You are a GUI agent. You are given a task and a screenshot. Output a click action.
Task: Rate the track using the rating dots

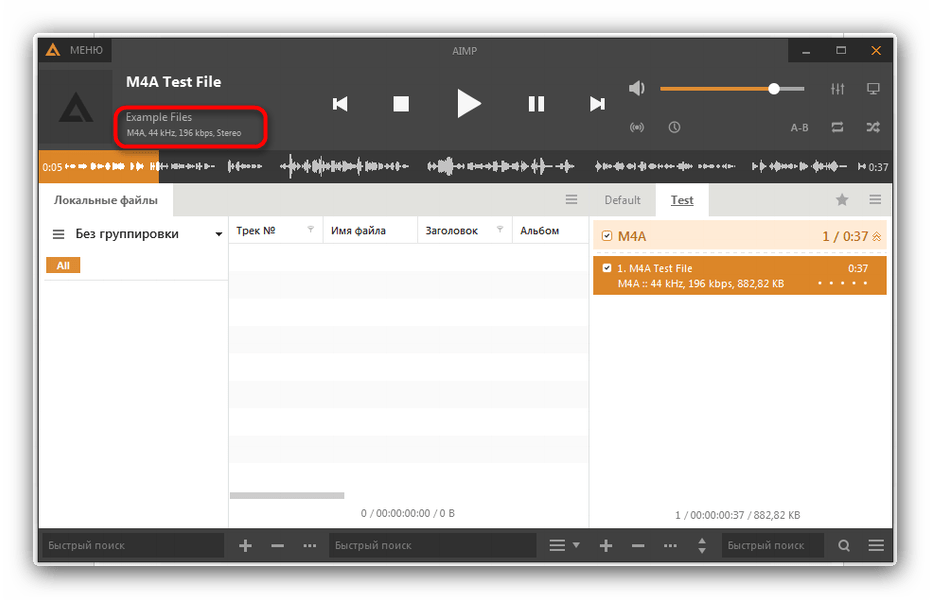[x=842, y=284]
